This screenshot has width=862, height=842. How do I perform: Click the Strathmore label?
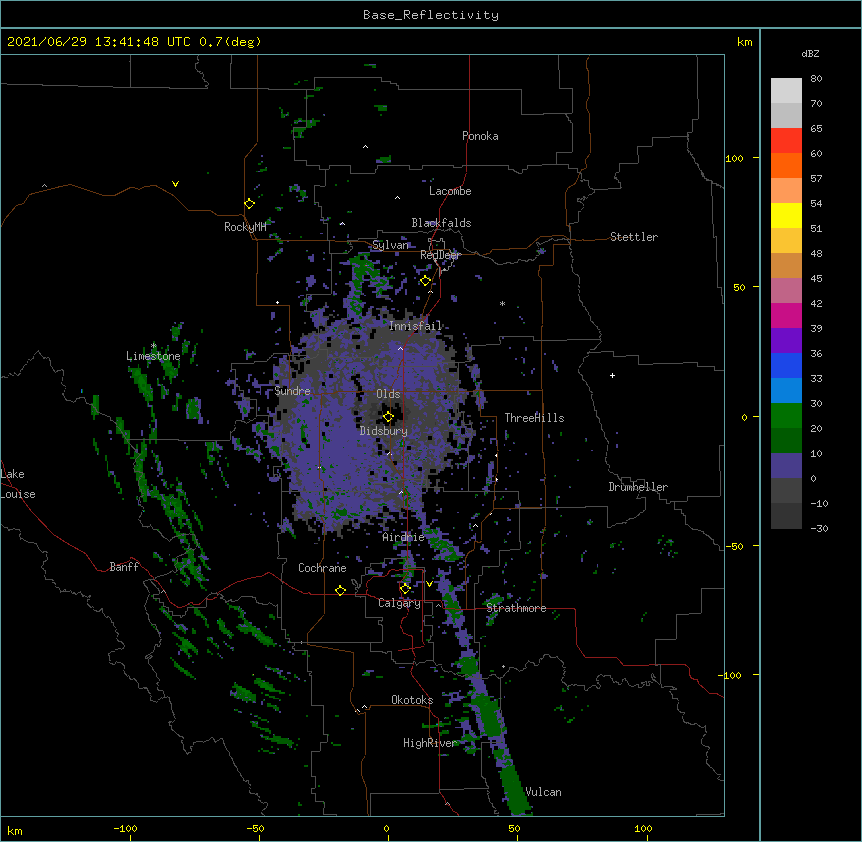click(516, 608)
